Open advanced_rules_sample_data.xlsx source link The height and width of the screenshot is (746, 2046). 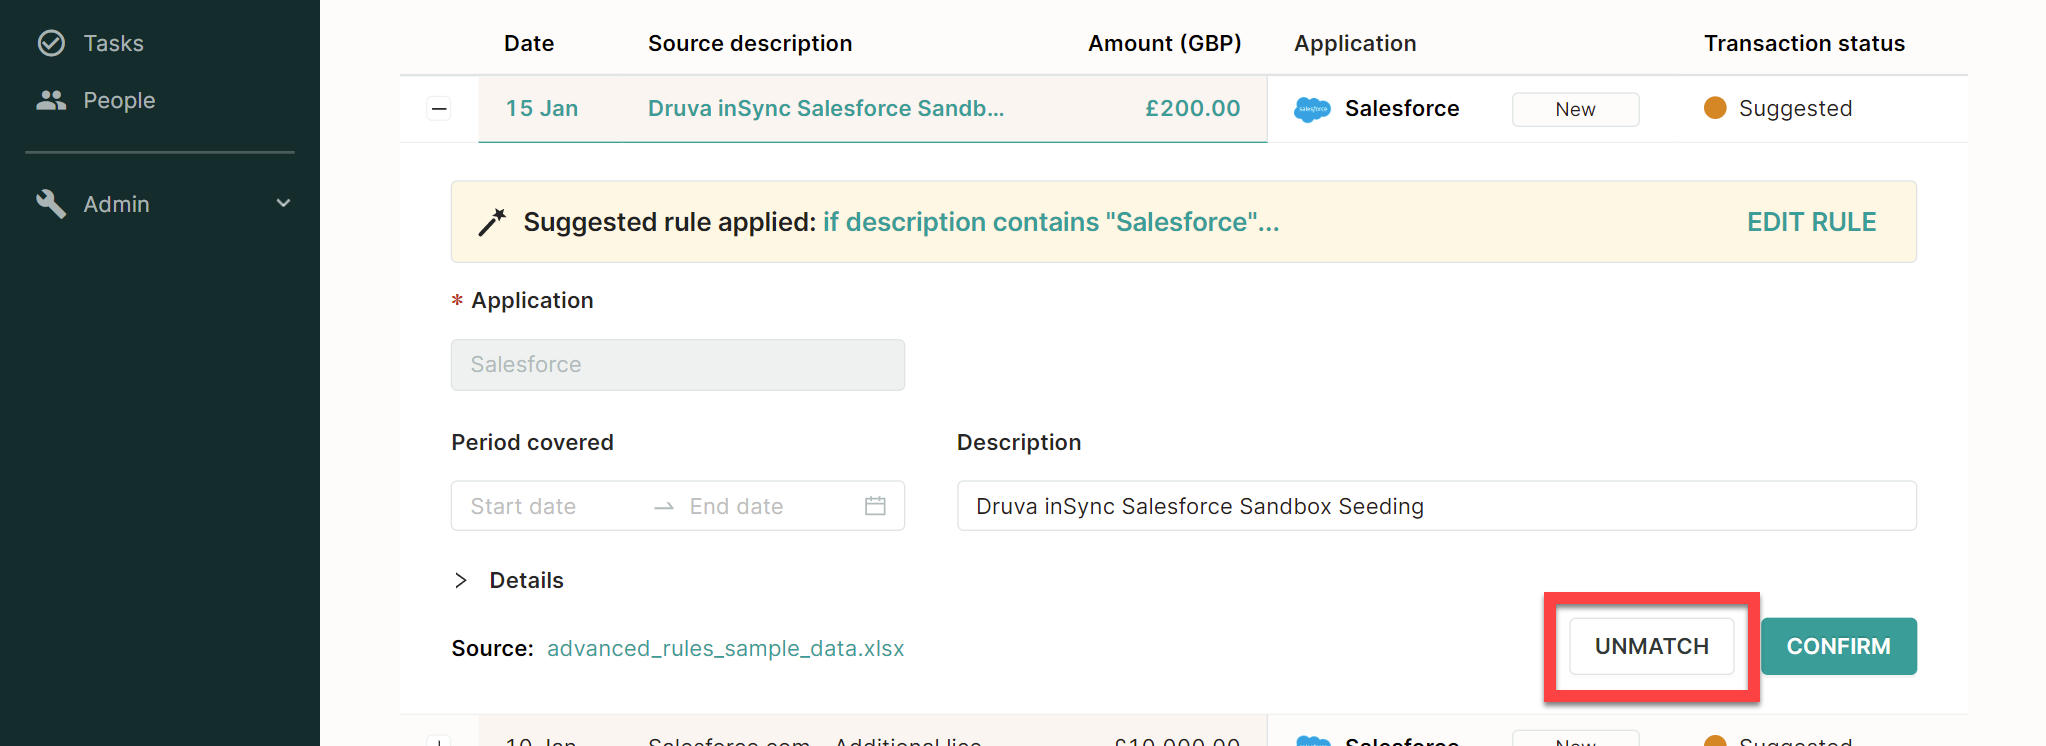click(726, 648)
